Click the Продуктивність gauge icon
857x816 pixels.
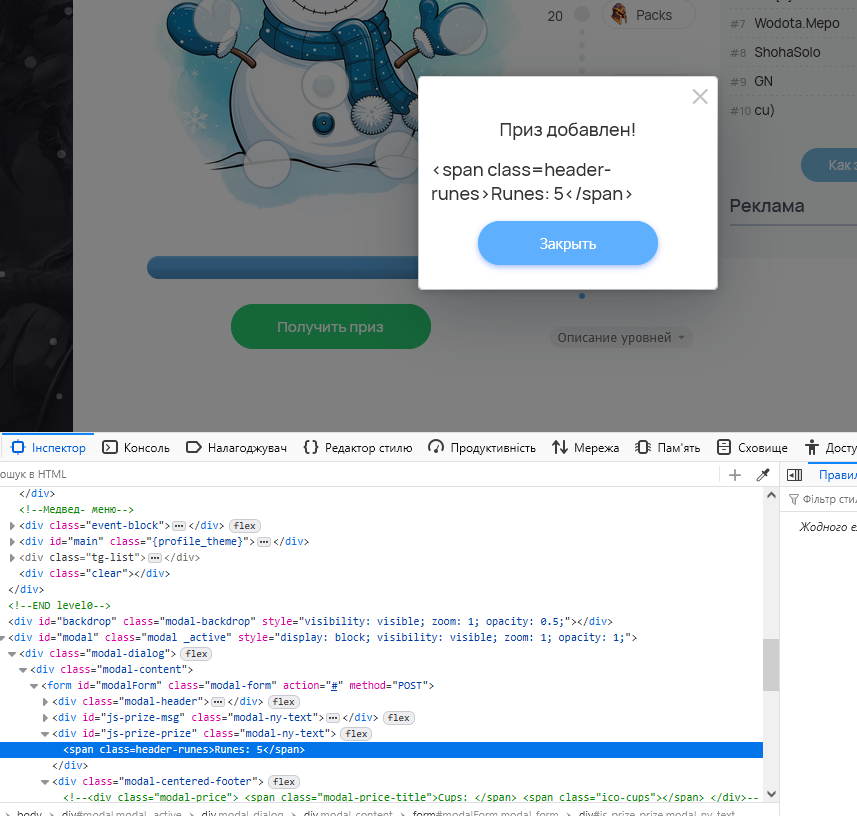[436, 447]
